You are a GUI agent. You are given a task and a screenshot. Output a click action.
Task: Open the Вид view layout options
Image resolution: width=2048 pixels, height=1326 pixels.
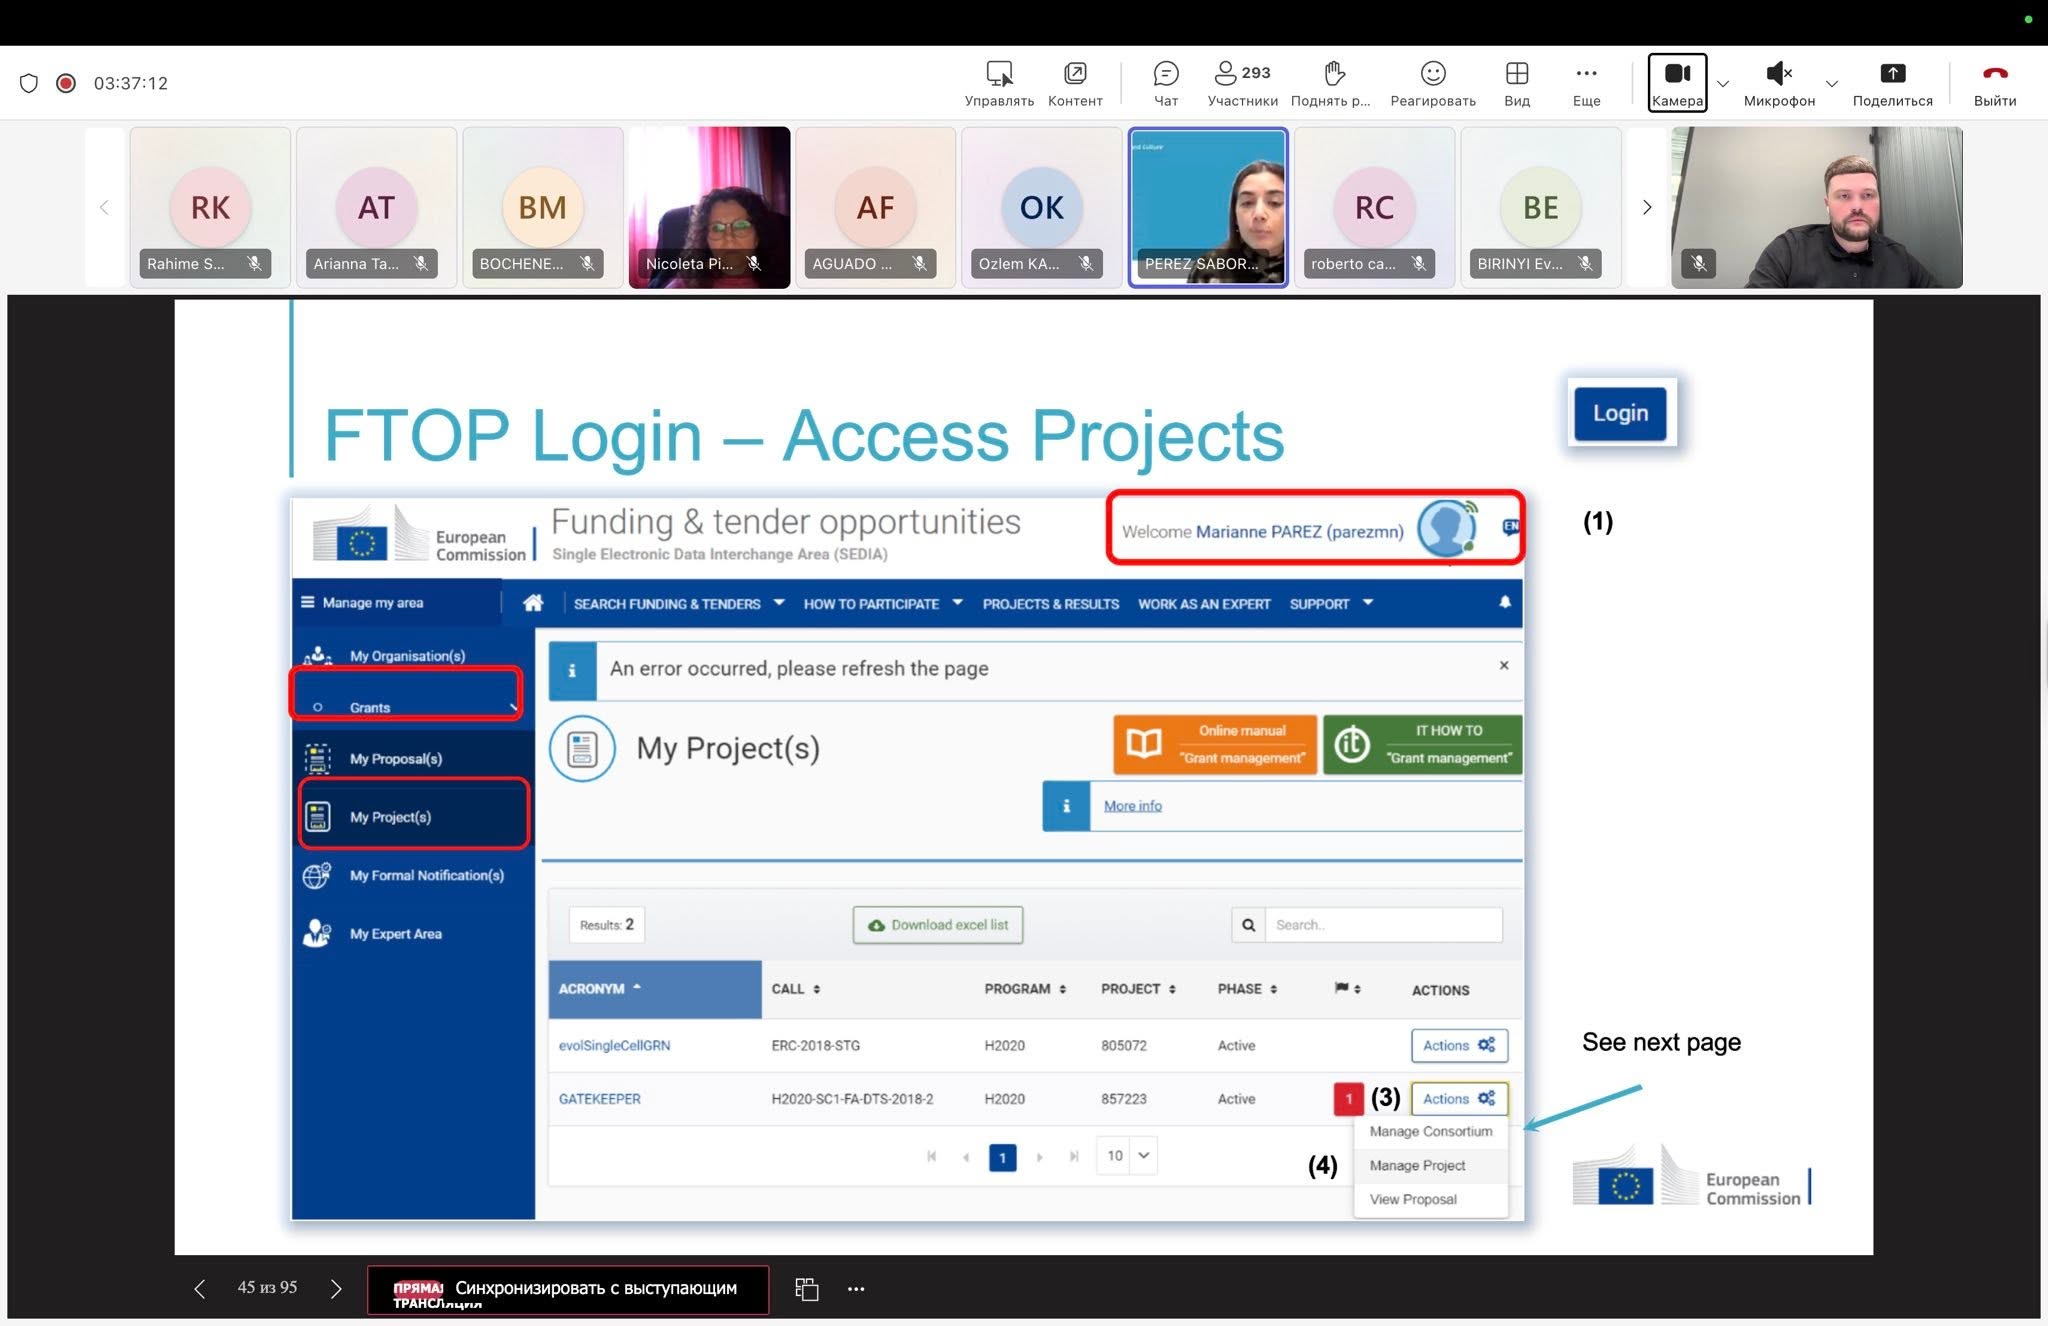[1517, 83]
